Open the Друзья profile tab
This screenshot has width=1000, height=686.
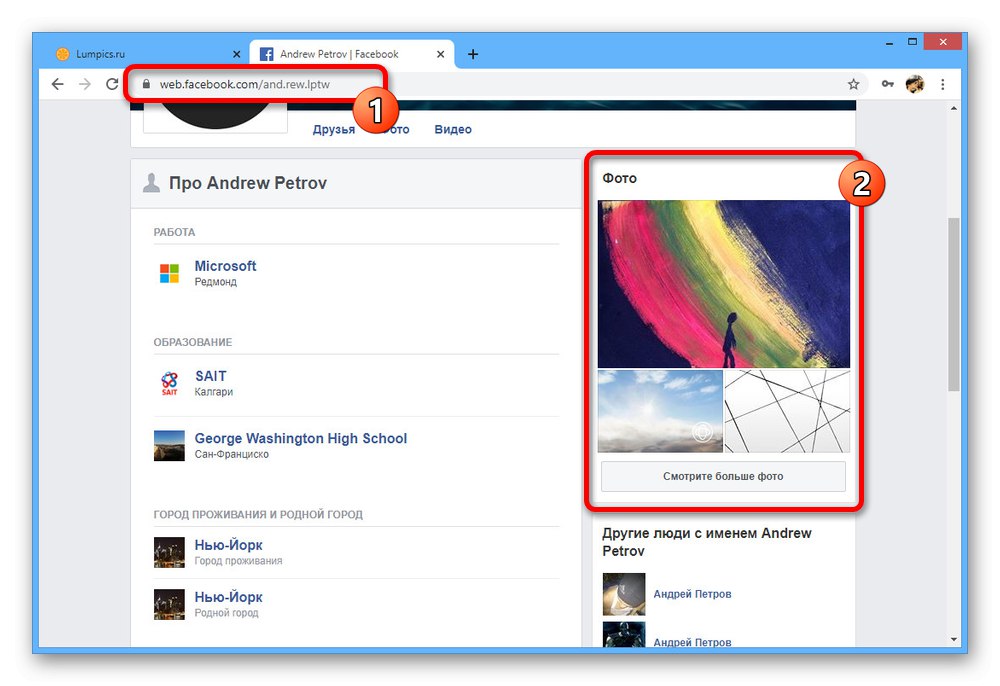[334, 129]
